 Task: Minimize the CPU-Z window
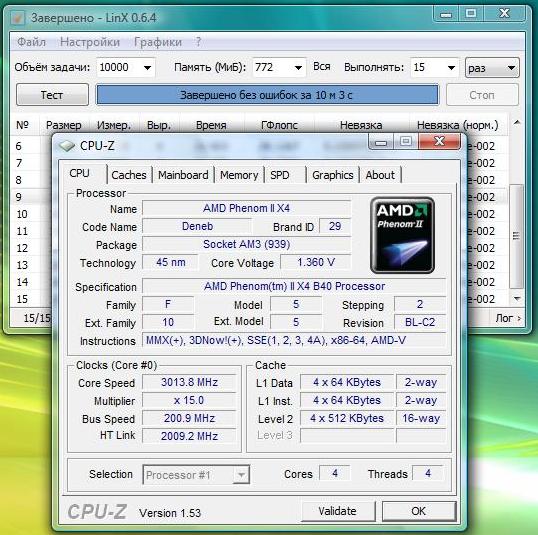pyautogui.click(x=381, y=142)
